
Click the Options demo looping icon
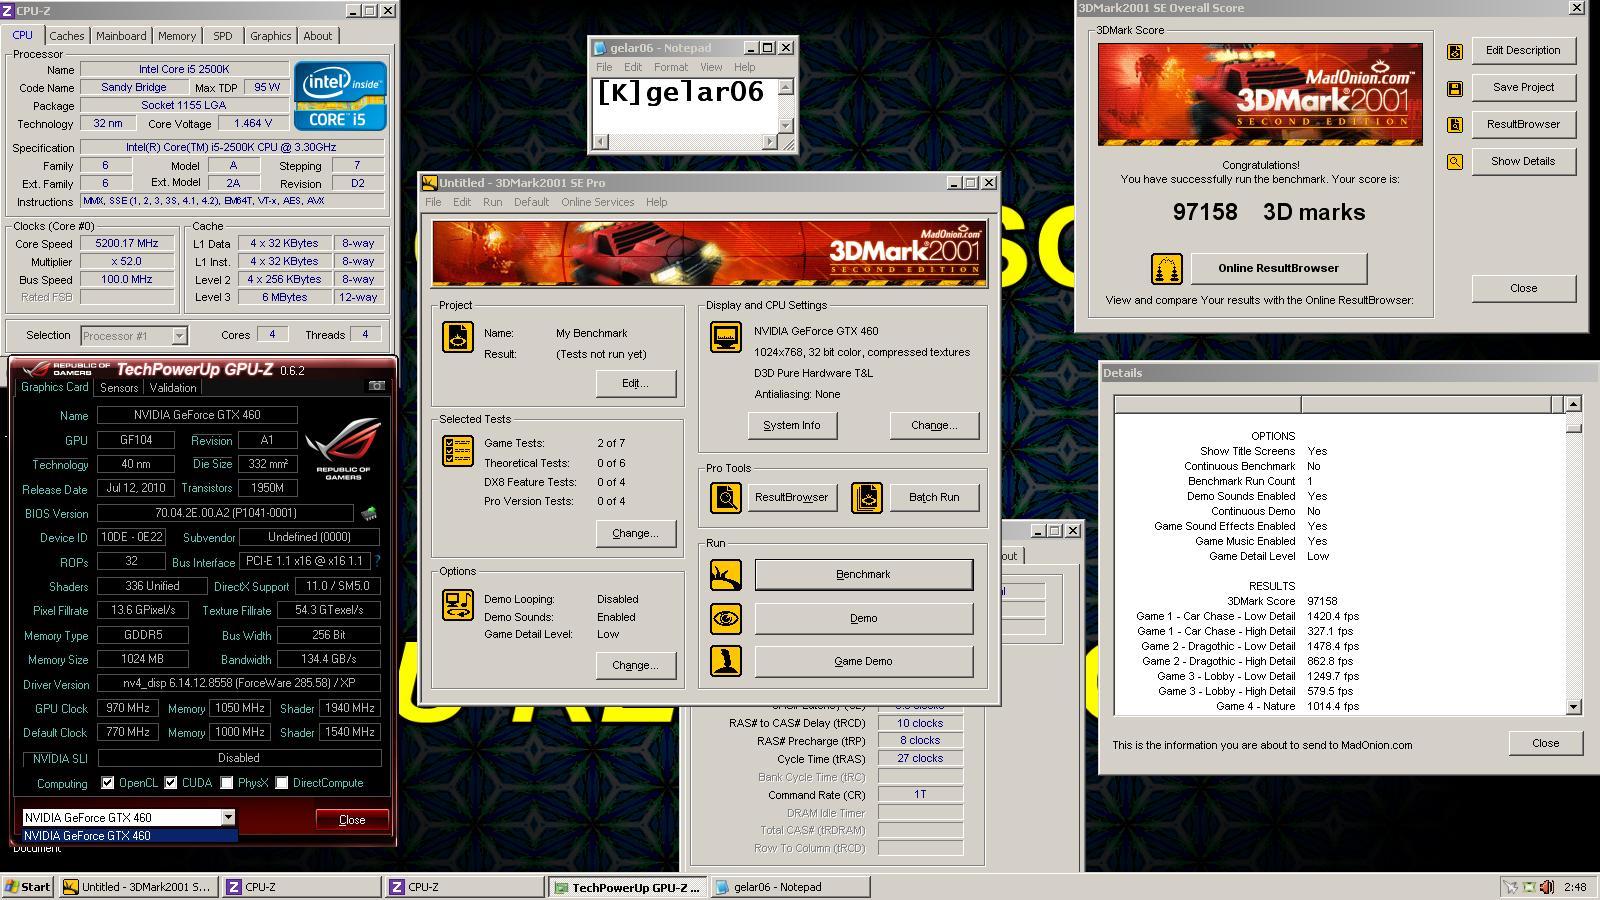(458, 605)
